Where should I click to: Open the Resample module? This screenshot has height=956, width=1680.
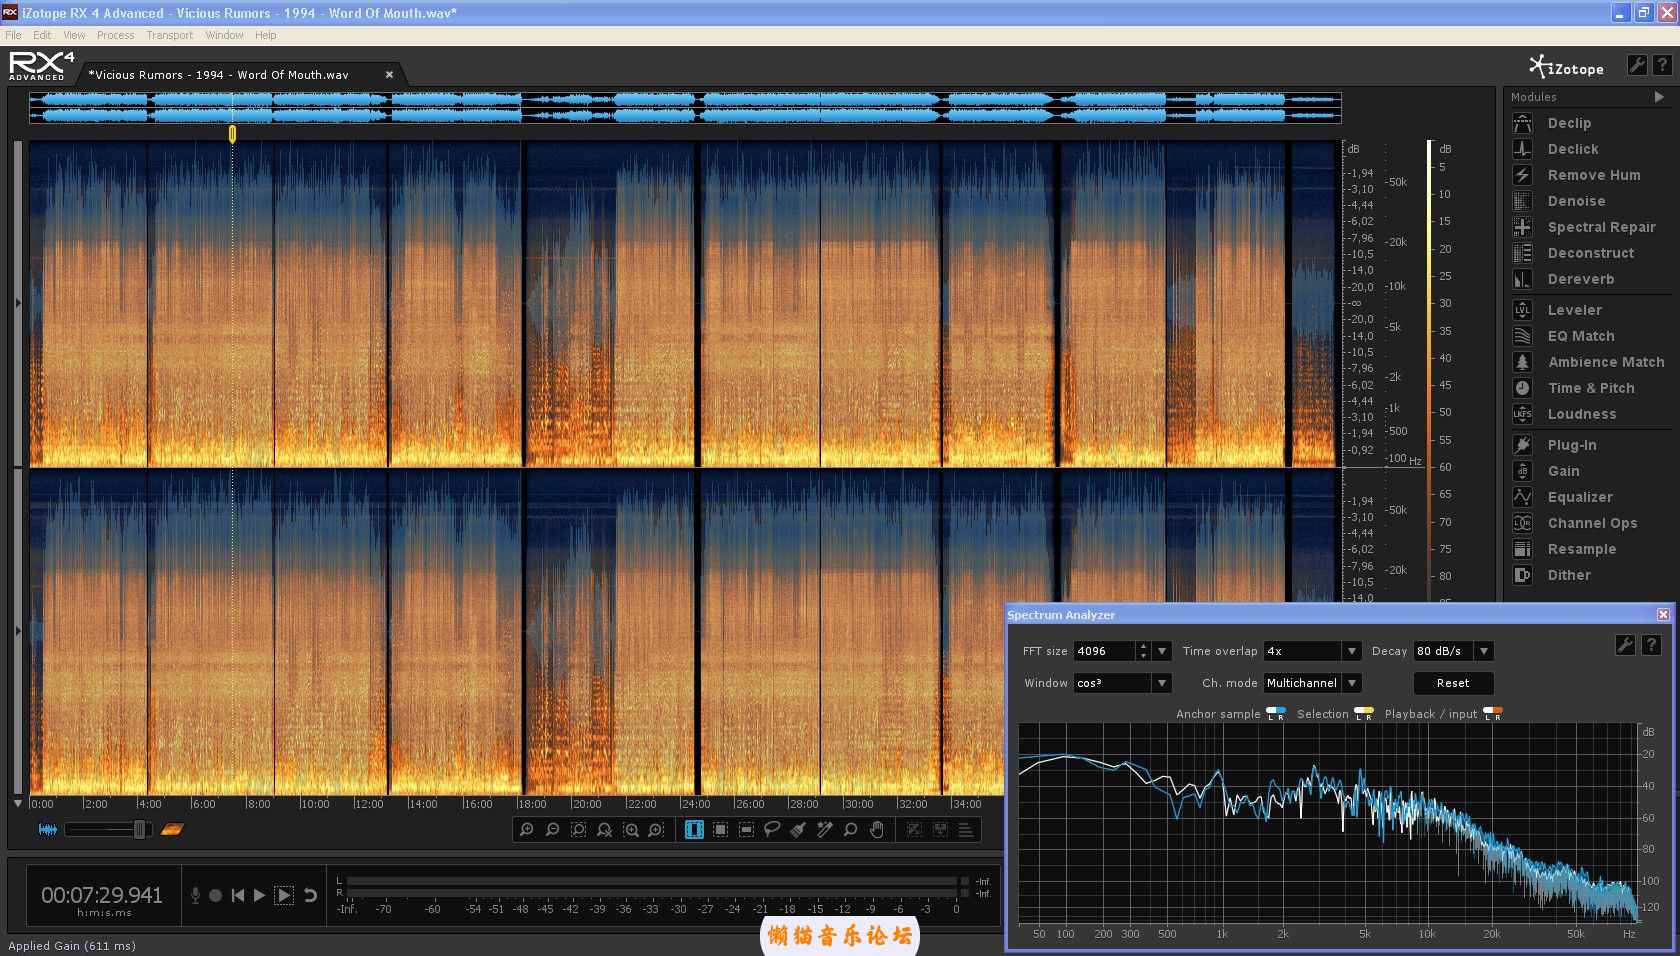[x=1581, y=549]
